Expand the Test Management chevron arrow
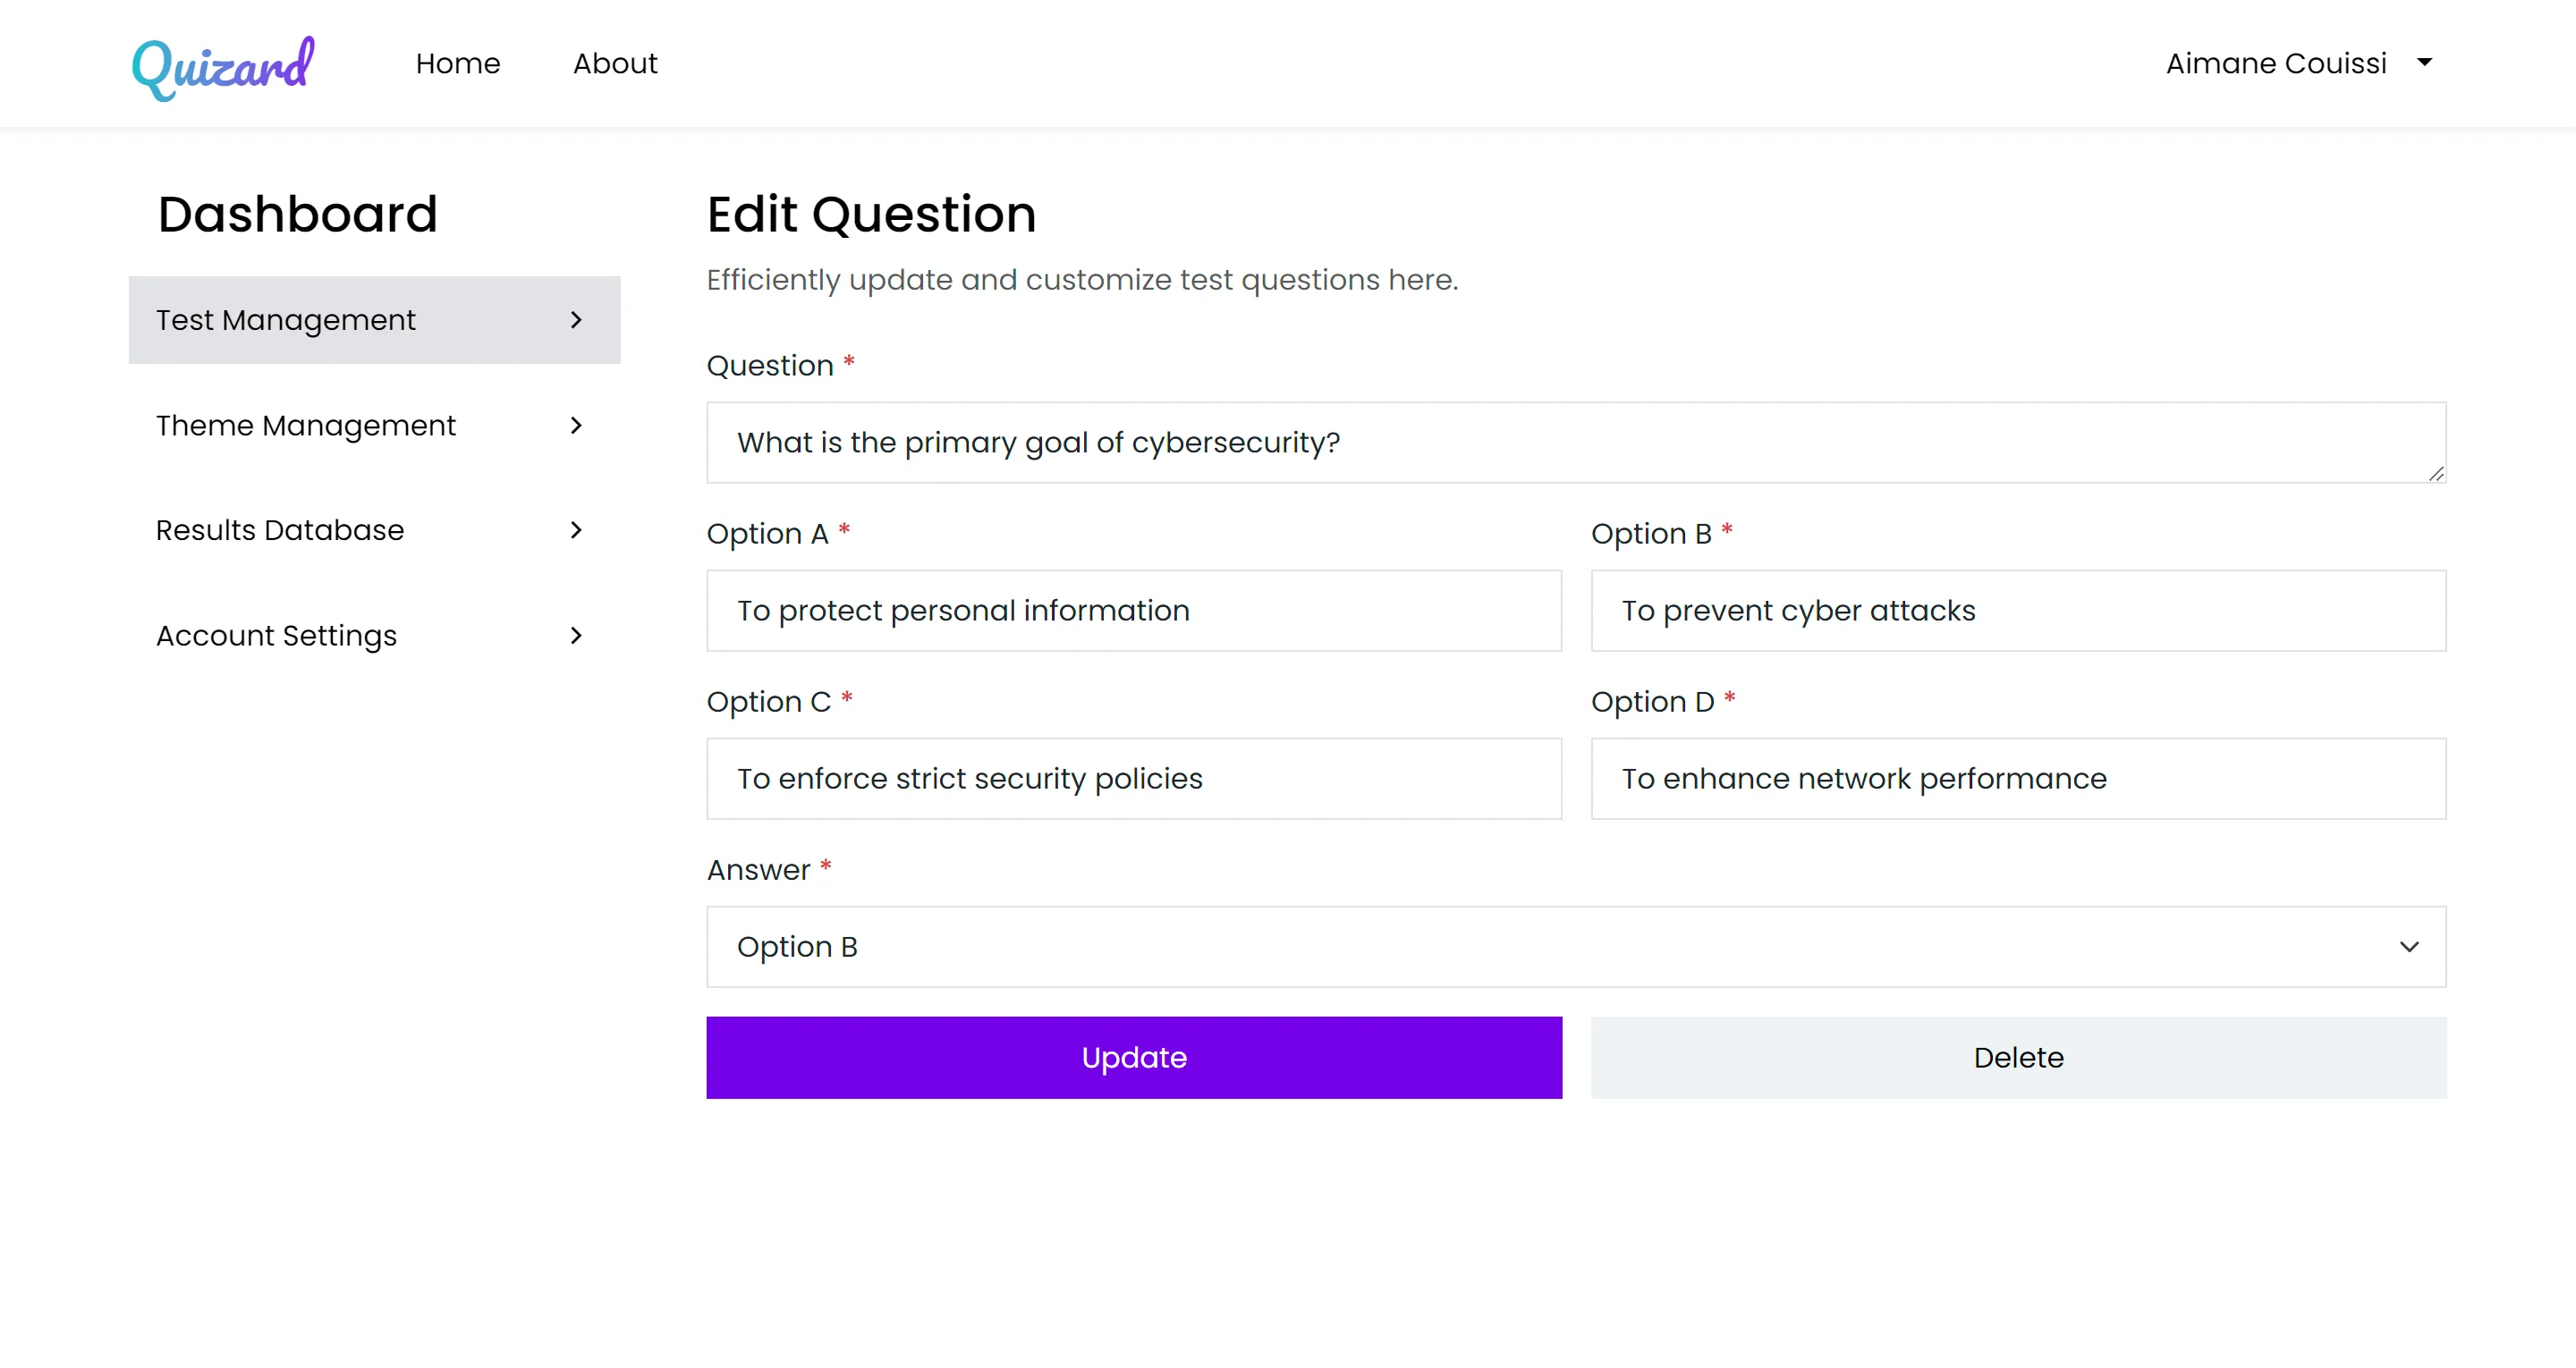The height and width of the screenshot is (1368, 2576). [x=576, y=320]
